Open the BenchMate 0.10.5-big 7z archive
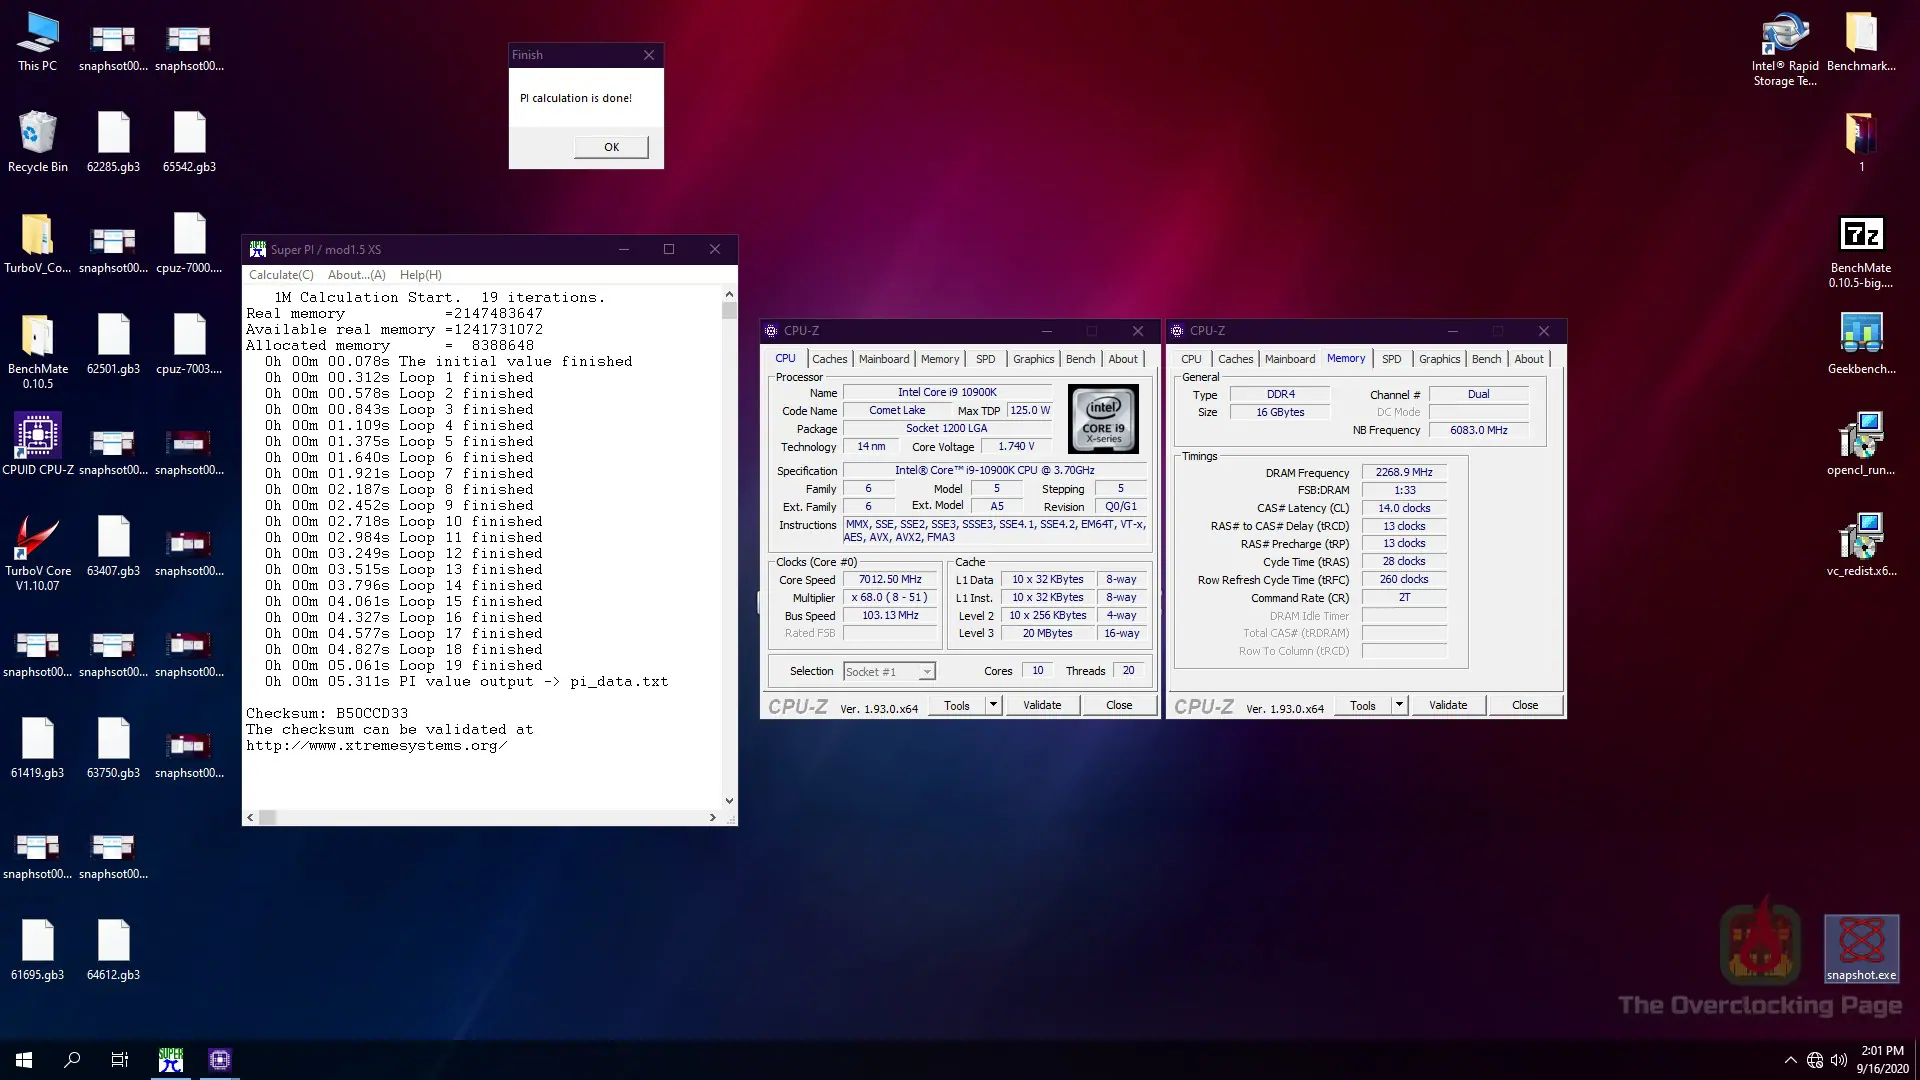 point(1861,253)
